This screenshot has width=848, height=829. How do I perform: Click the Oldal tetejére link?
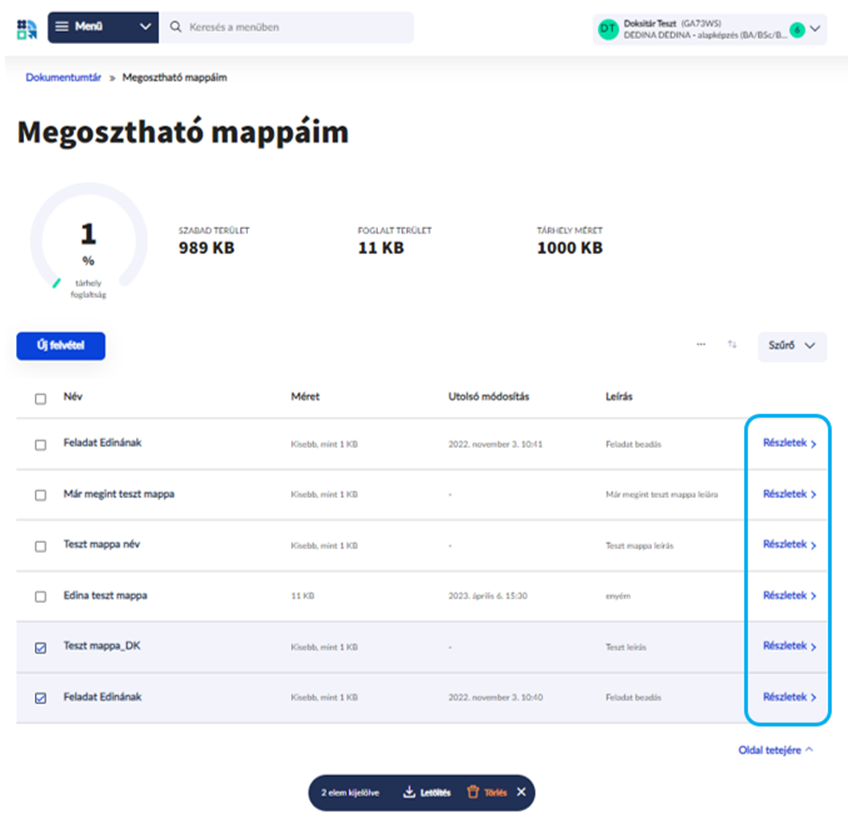pos(775,749)
